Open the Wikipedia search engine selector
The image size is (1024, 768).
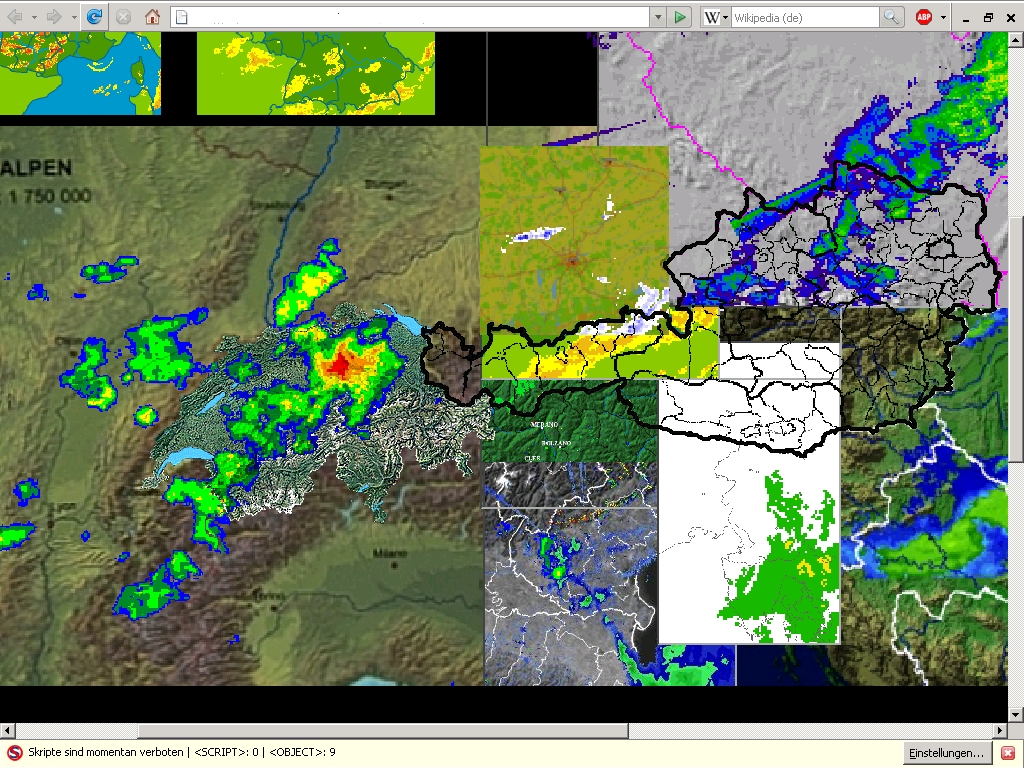[716, 18]
